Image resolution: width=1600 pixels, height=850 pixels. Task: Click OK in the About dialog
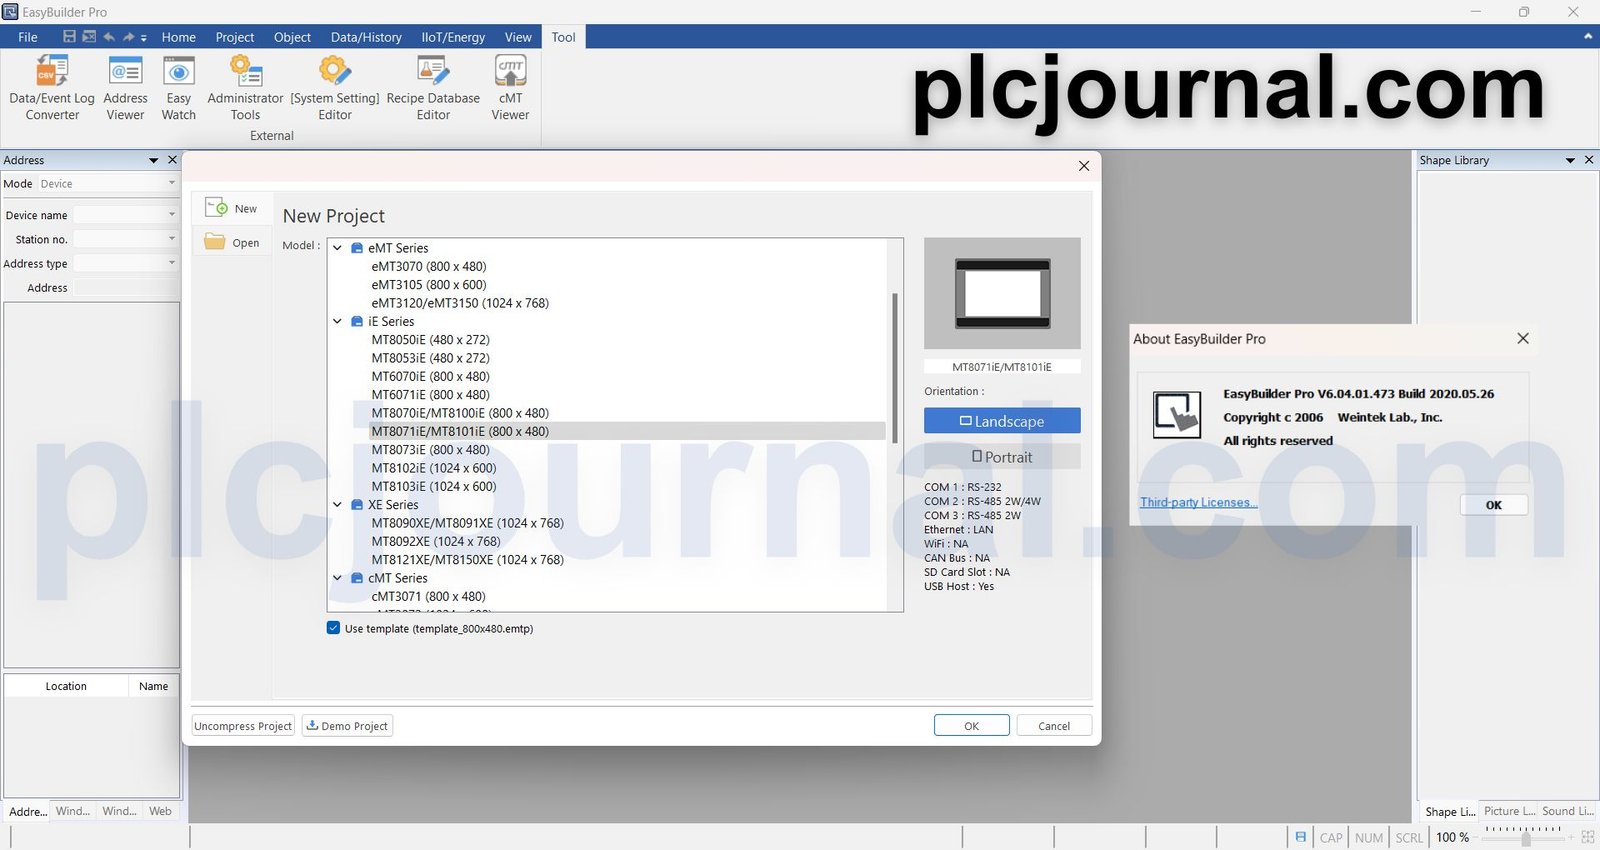coord(1494,505)
